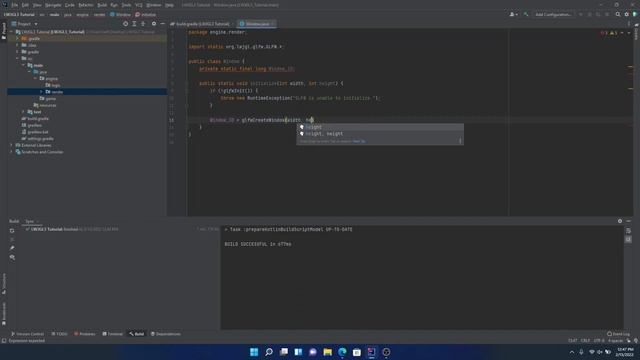
Task: Choose the 'height, height' completion suggestion
Action: [380, 134]
